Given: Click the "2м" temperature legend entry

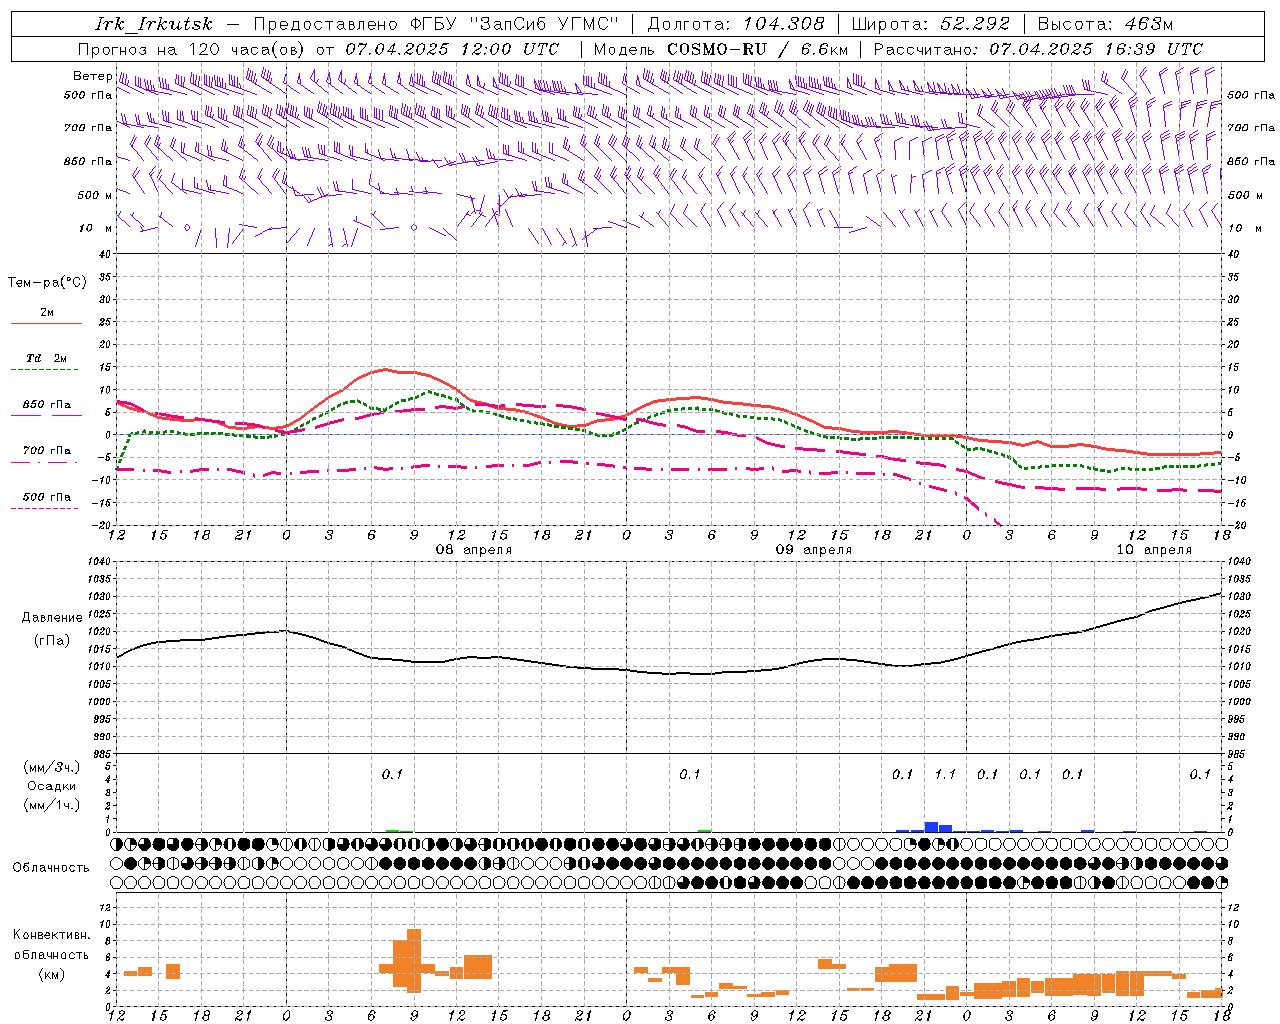Looking at the screenshot, I should pyautogui.click(x=47, y=313).
